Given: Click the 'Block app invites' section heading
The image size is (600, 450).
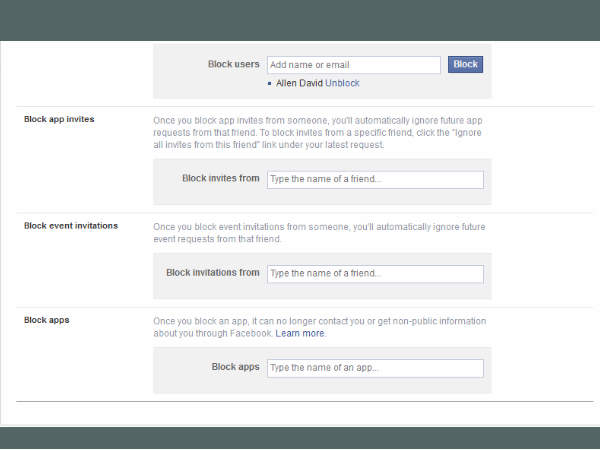Looking at the screenshot, I should [59, 120].
